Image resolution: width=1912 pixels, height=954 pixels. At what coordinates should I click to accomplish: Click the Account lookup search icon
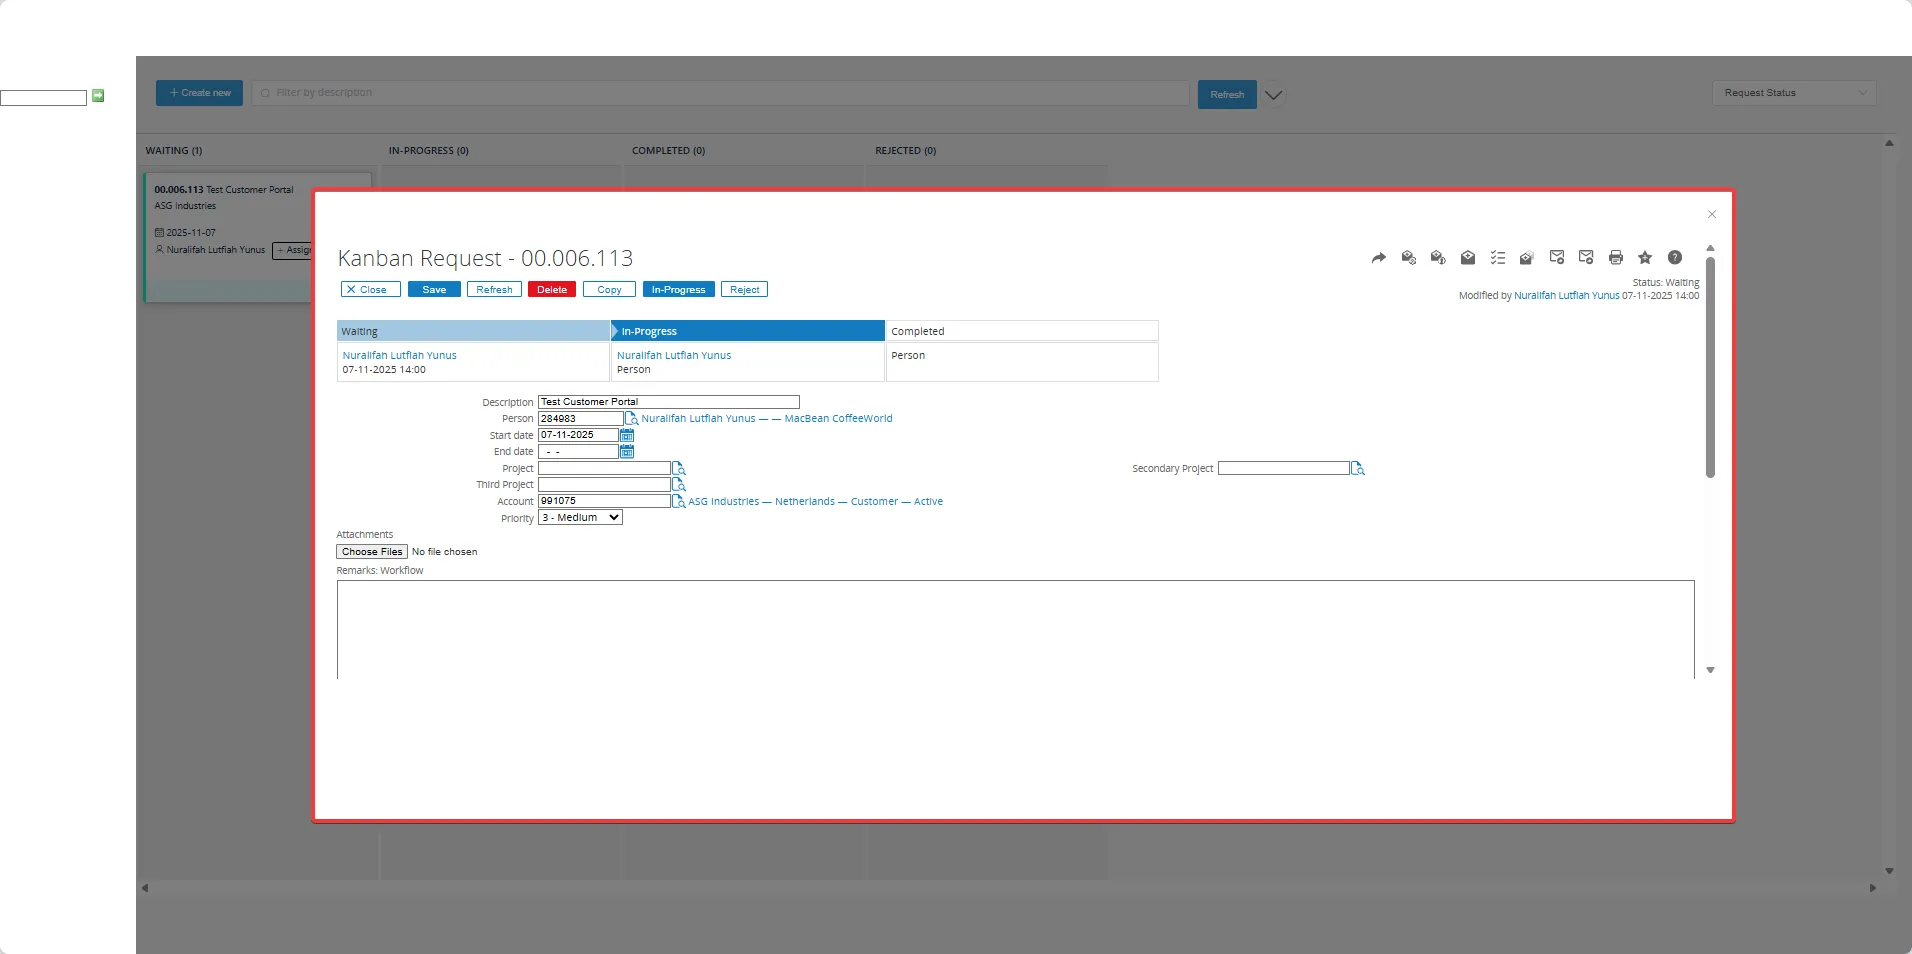tap(679, 502)
